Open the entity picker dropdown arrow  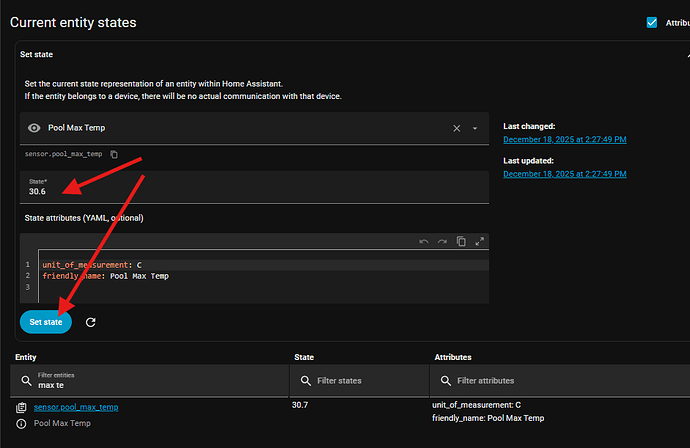click(x=475, y=129)
